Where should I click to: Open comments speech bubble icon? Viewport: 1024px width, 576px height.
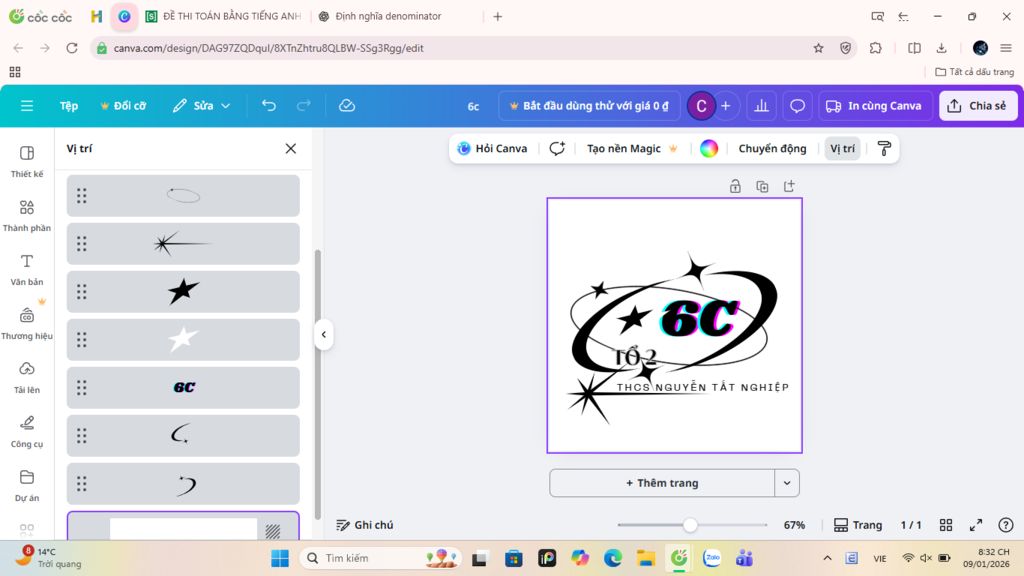[x=797, y=106]
